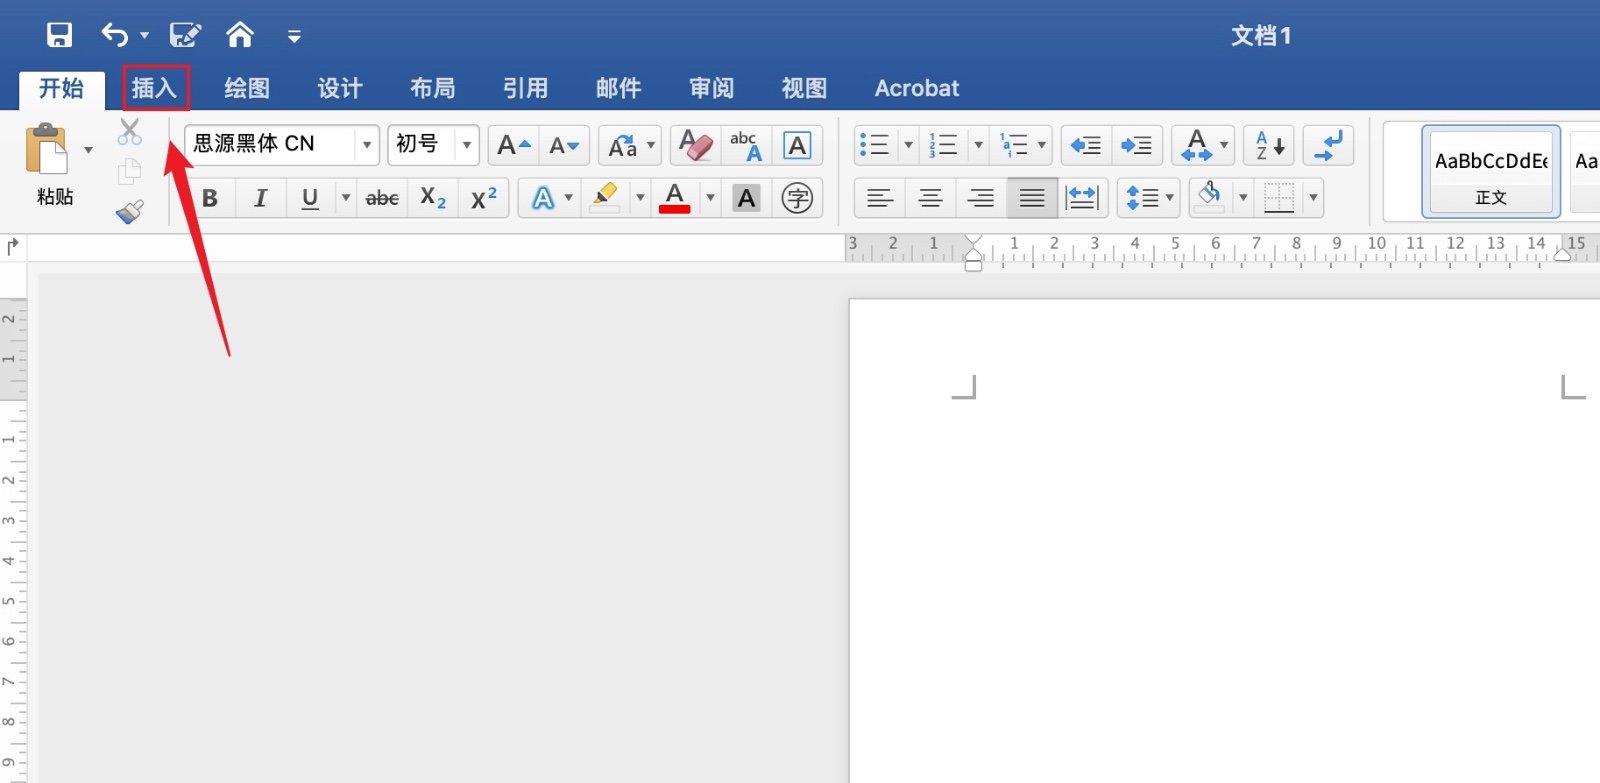Open the 引用 ribbon tab
Screen dimensions: 1600x783
[526, 88]
